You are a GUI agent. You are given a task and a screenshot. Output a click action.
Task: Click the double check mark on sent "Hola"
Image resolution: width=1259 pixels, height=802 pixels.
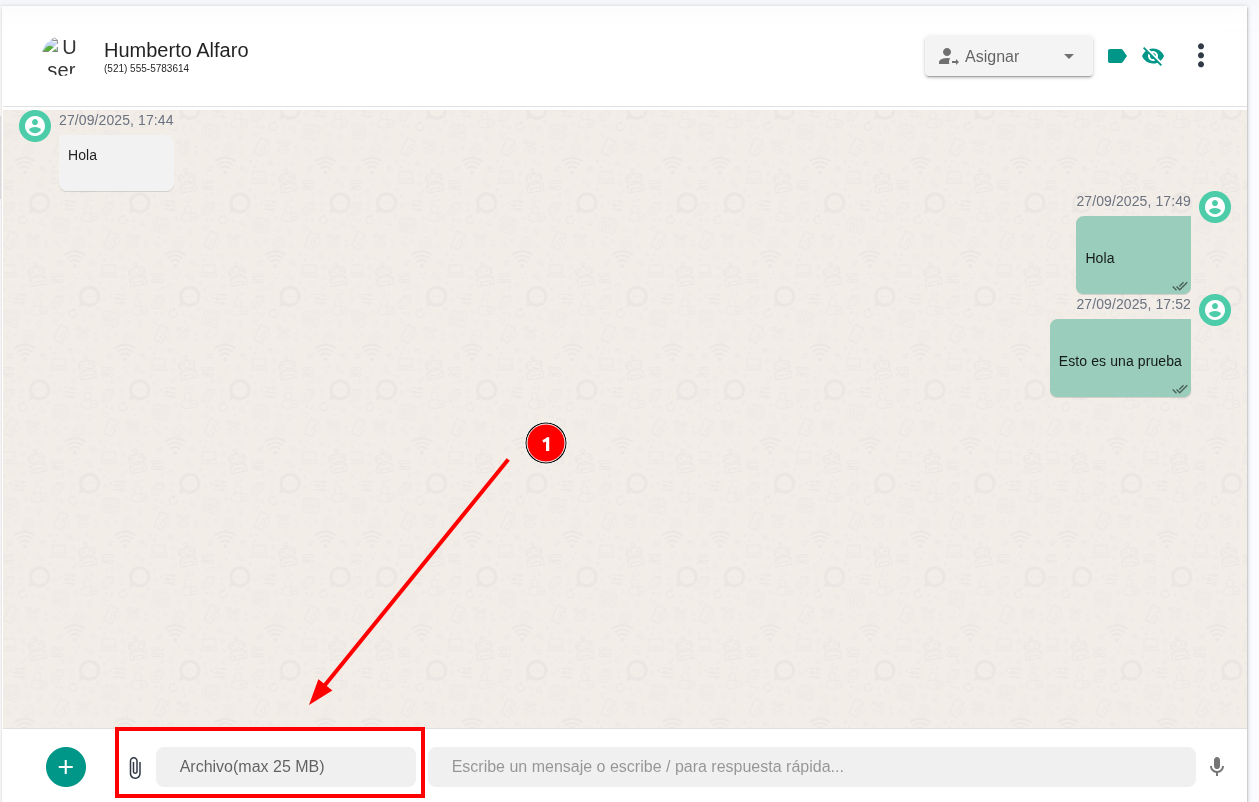(x=1180, y=286)
